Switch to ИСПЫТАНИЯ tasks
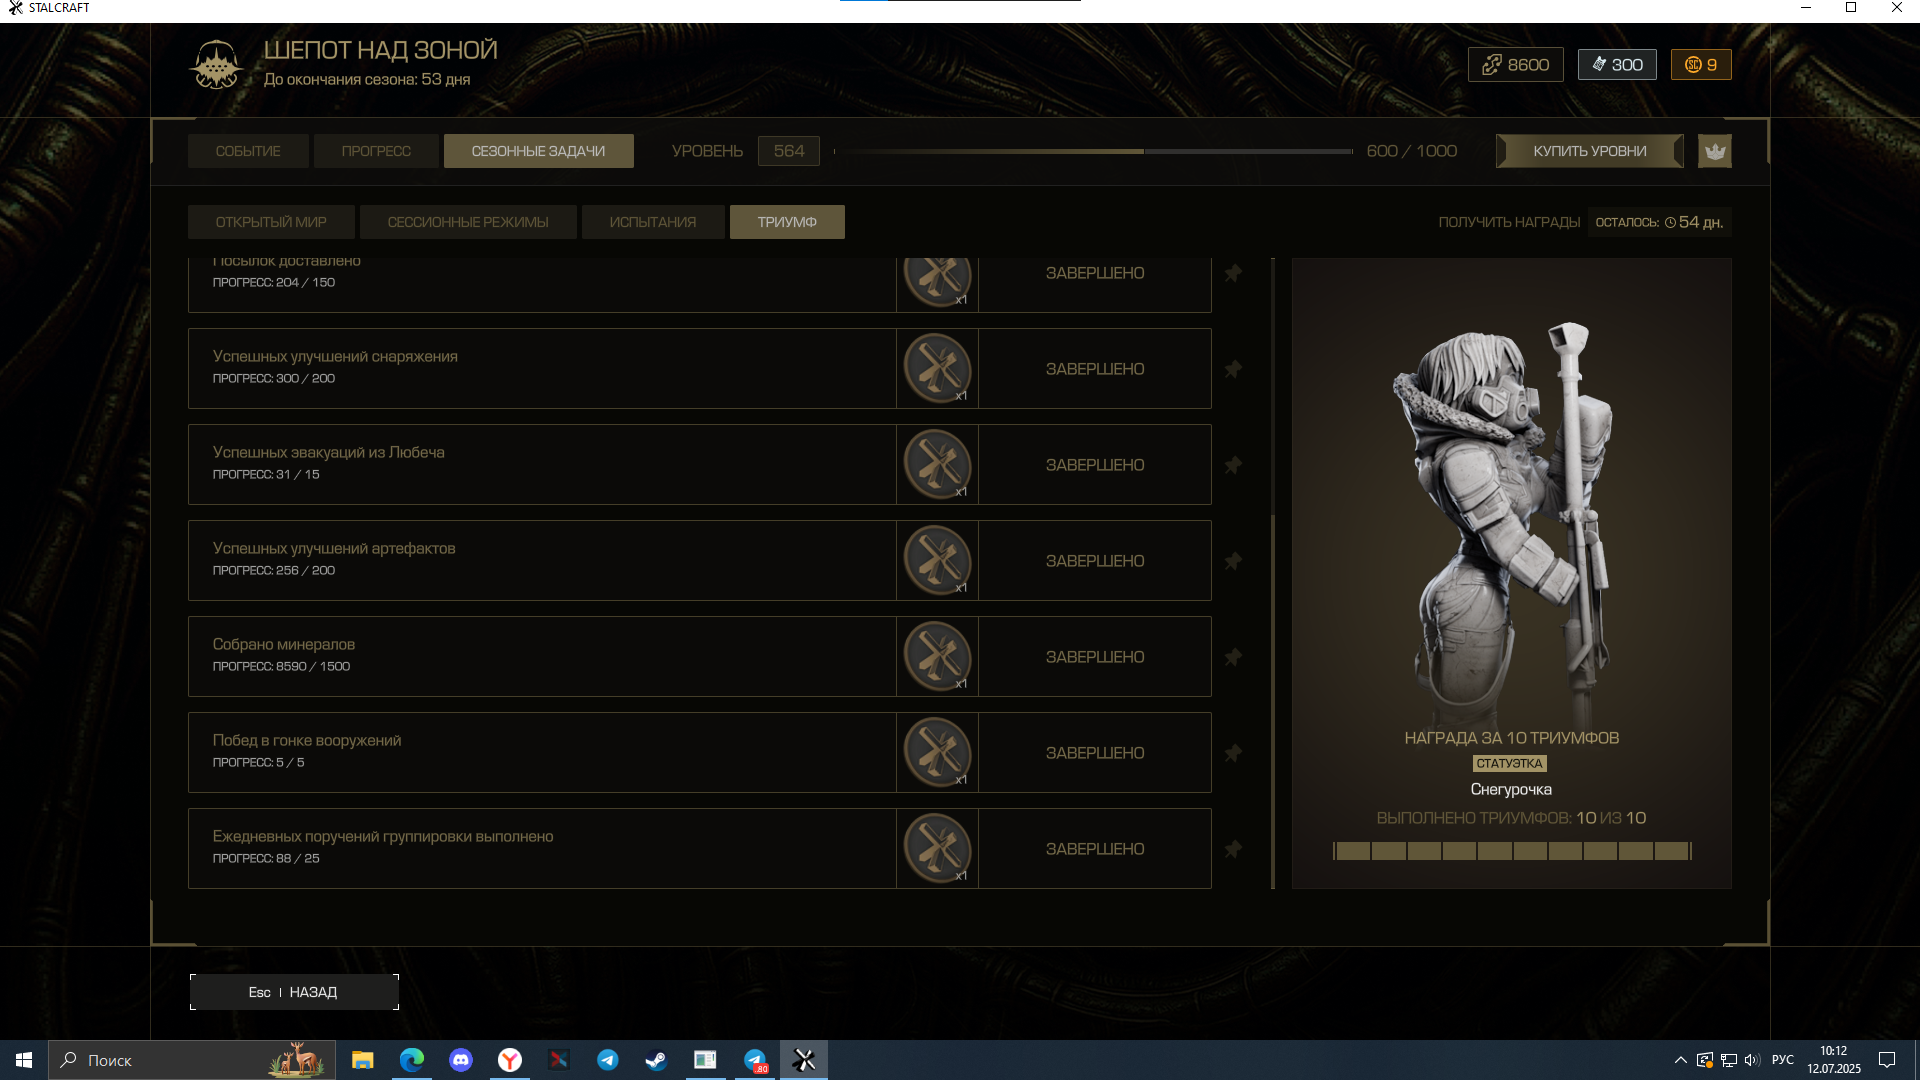1920x1080 pixels. [x=653, y=222]
